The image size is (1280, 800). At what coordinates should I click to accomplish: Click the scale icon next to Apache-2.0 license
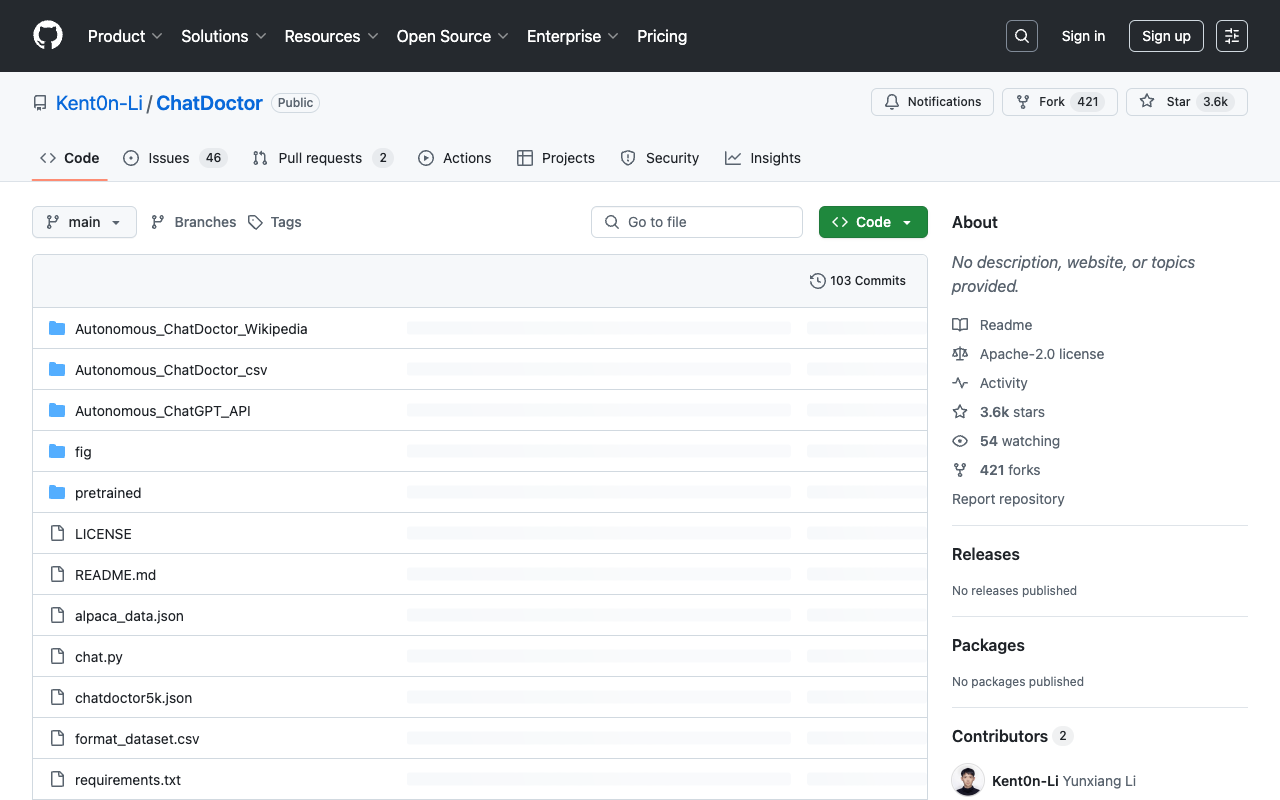(x=960, y=354)
